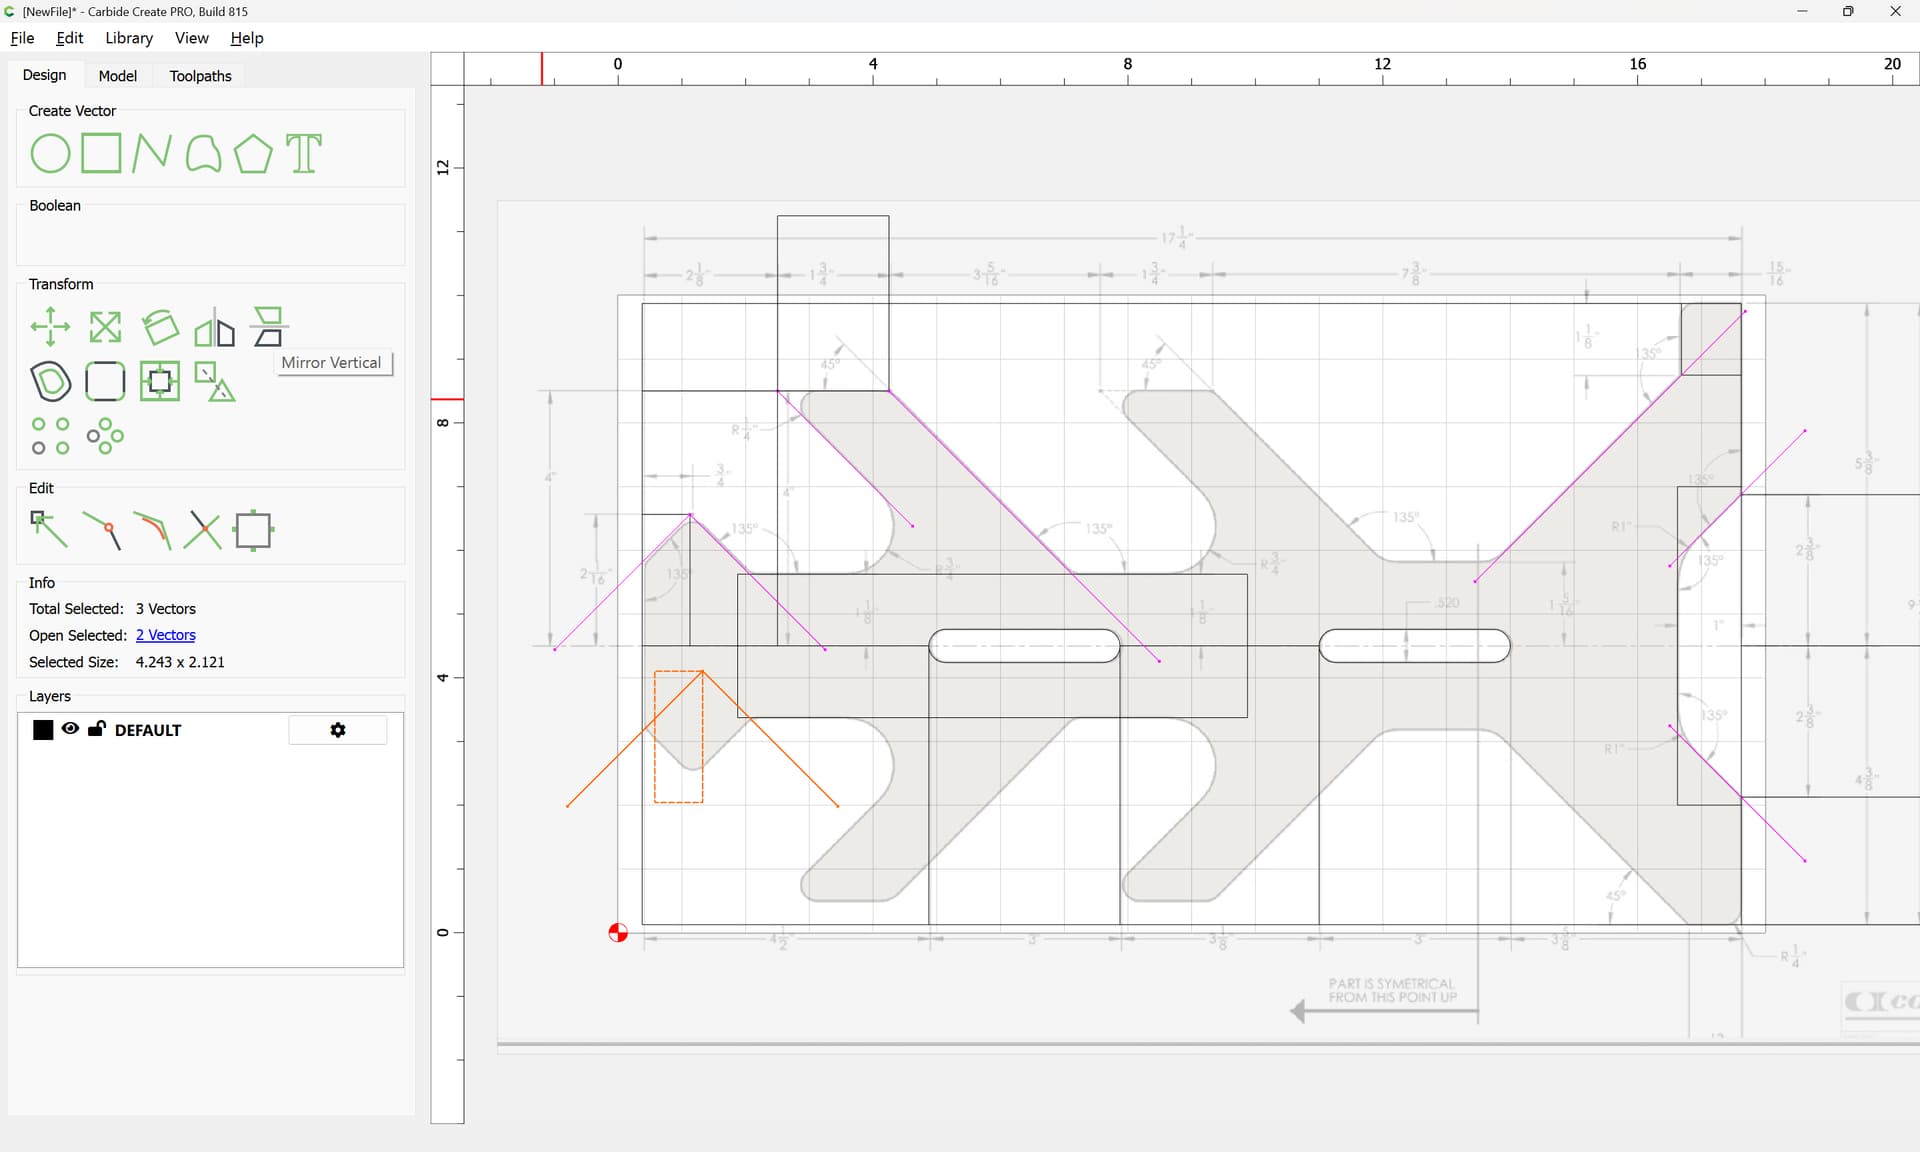Open the Edit menu

(69, 38)
